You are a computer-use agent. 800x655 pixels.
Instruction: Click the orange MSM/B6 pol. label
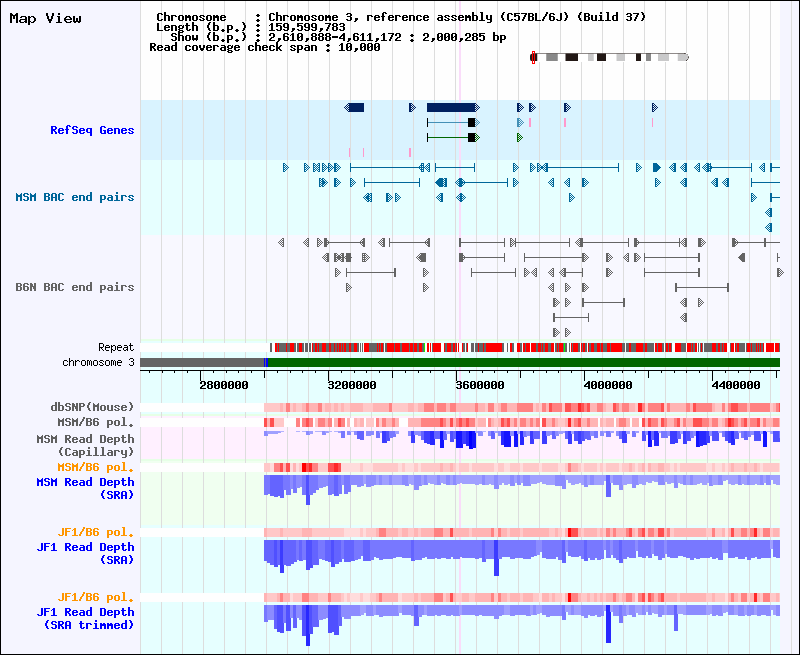tap(96, 467)
